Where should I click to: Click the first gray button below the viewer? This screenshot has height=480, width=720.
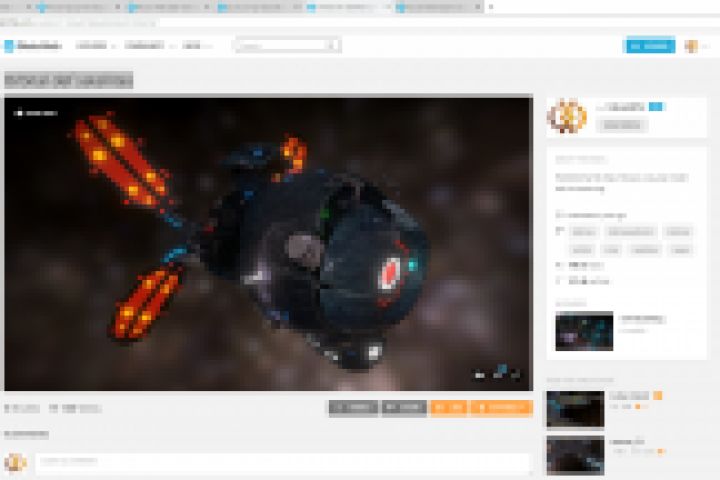coord(354,407)
